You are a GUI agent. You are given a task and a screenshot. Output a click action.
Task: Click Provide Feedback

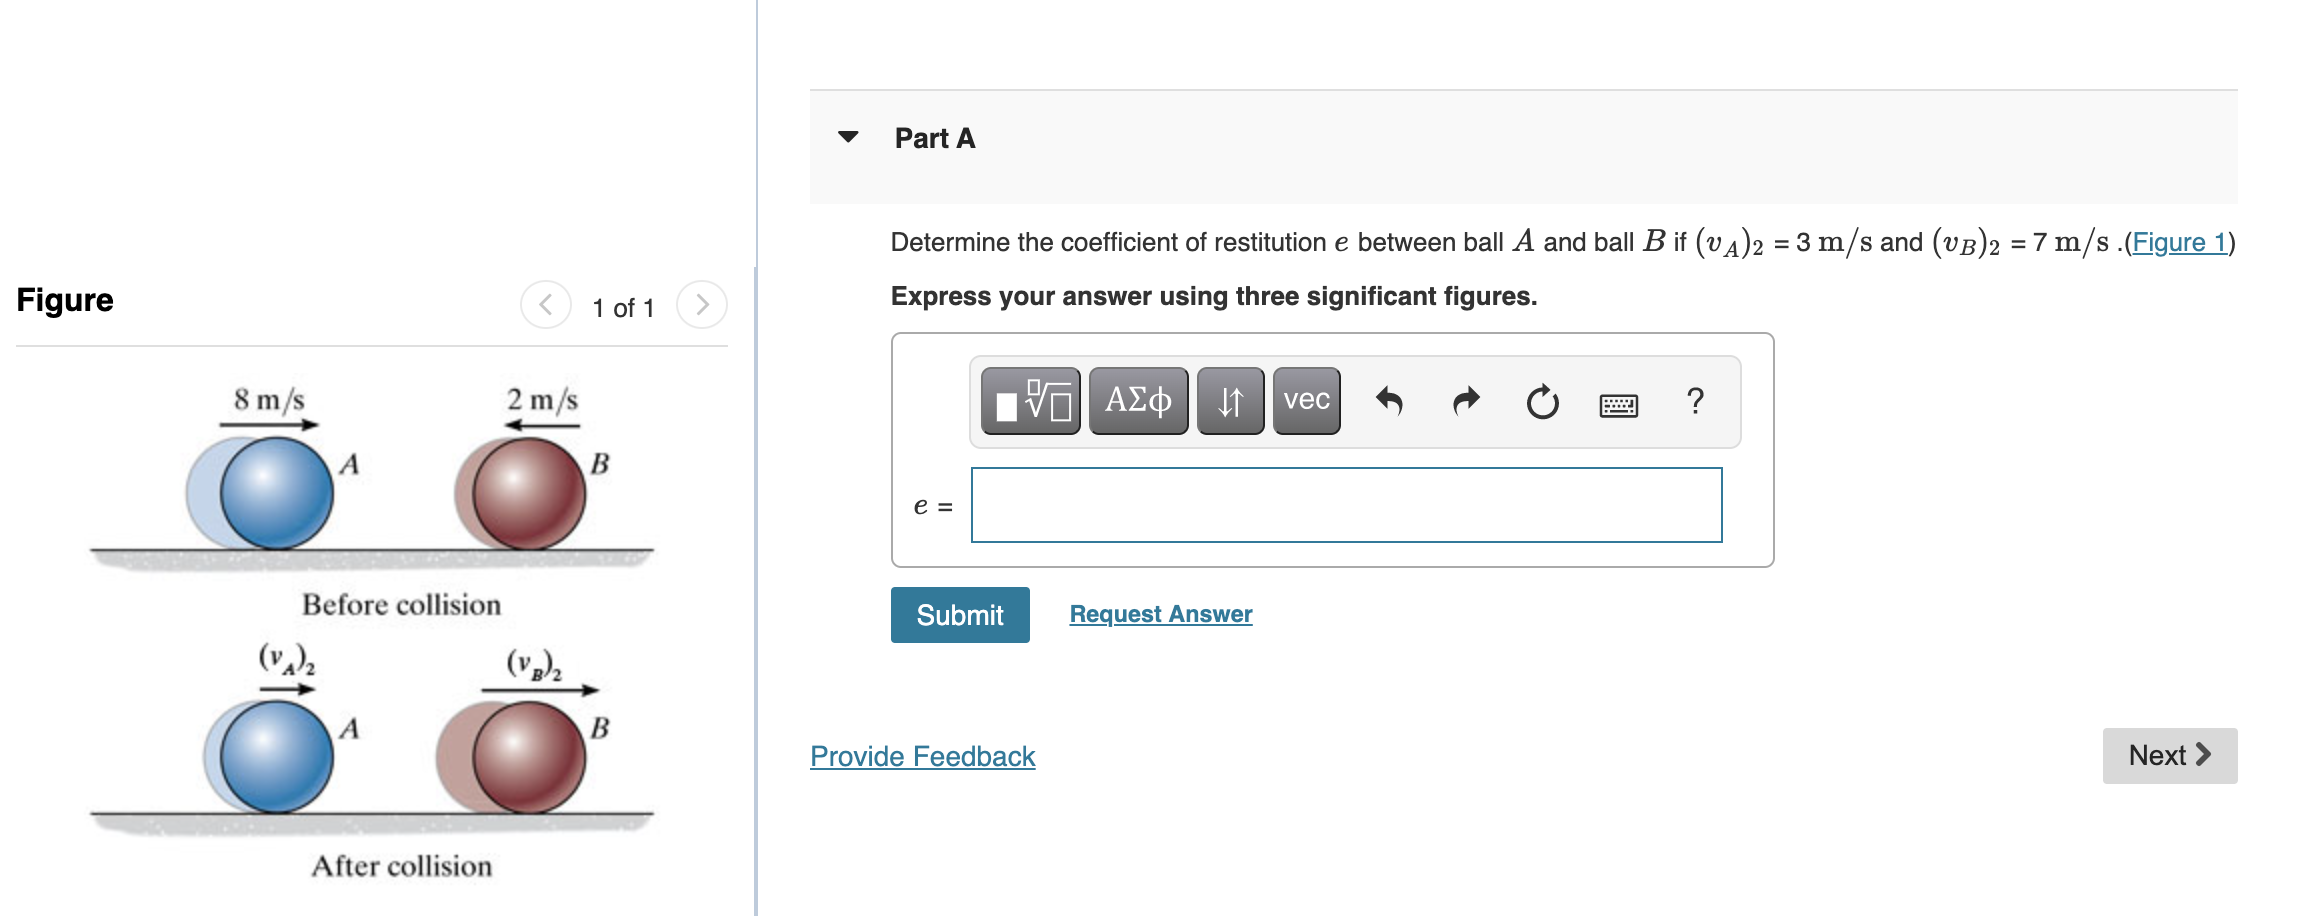click(x=921, y=756)
